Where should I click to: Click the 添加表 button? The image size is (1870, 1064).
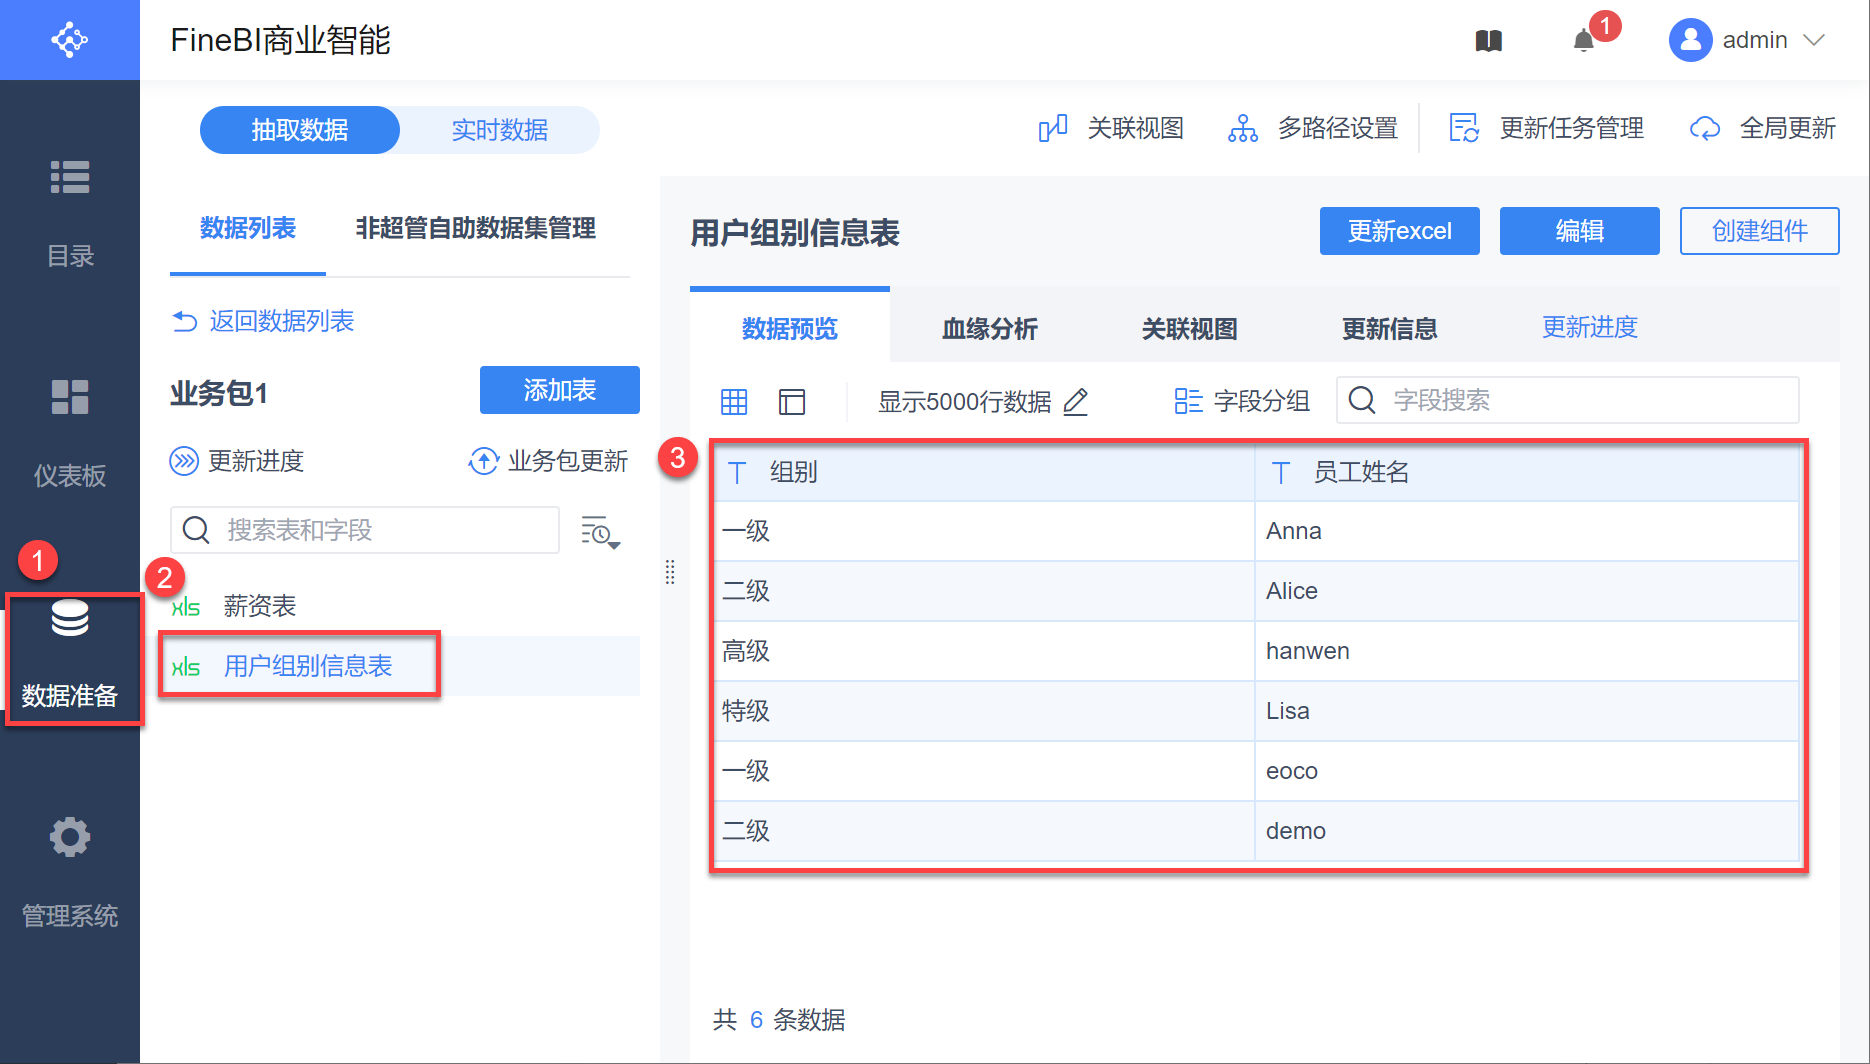point(559,390)
